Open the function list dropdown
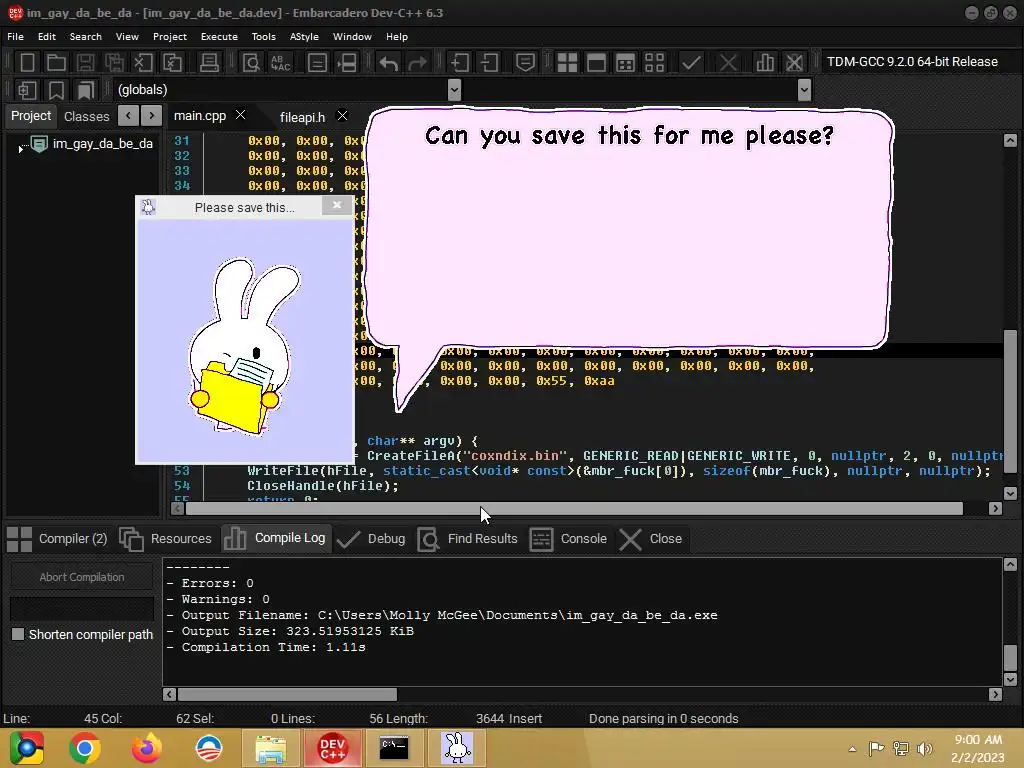1024x768 pixels. 805,89
